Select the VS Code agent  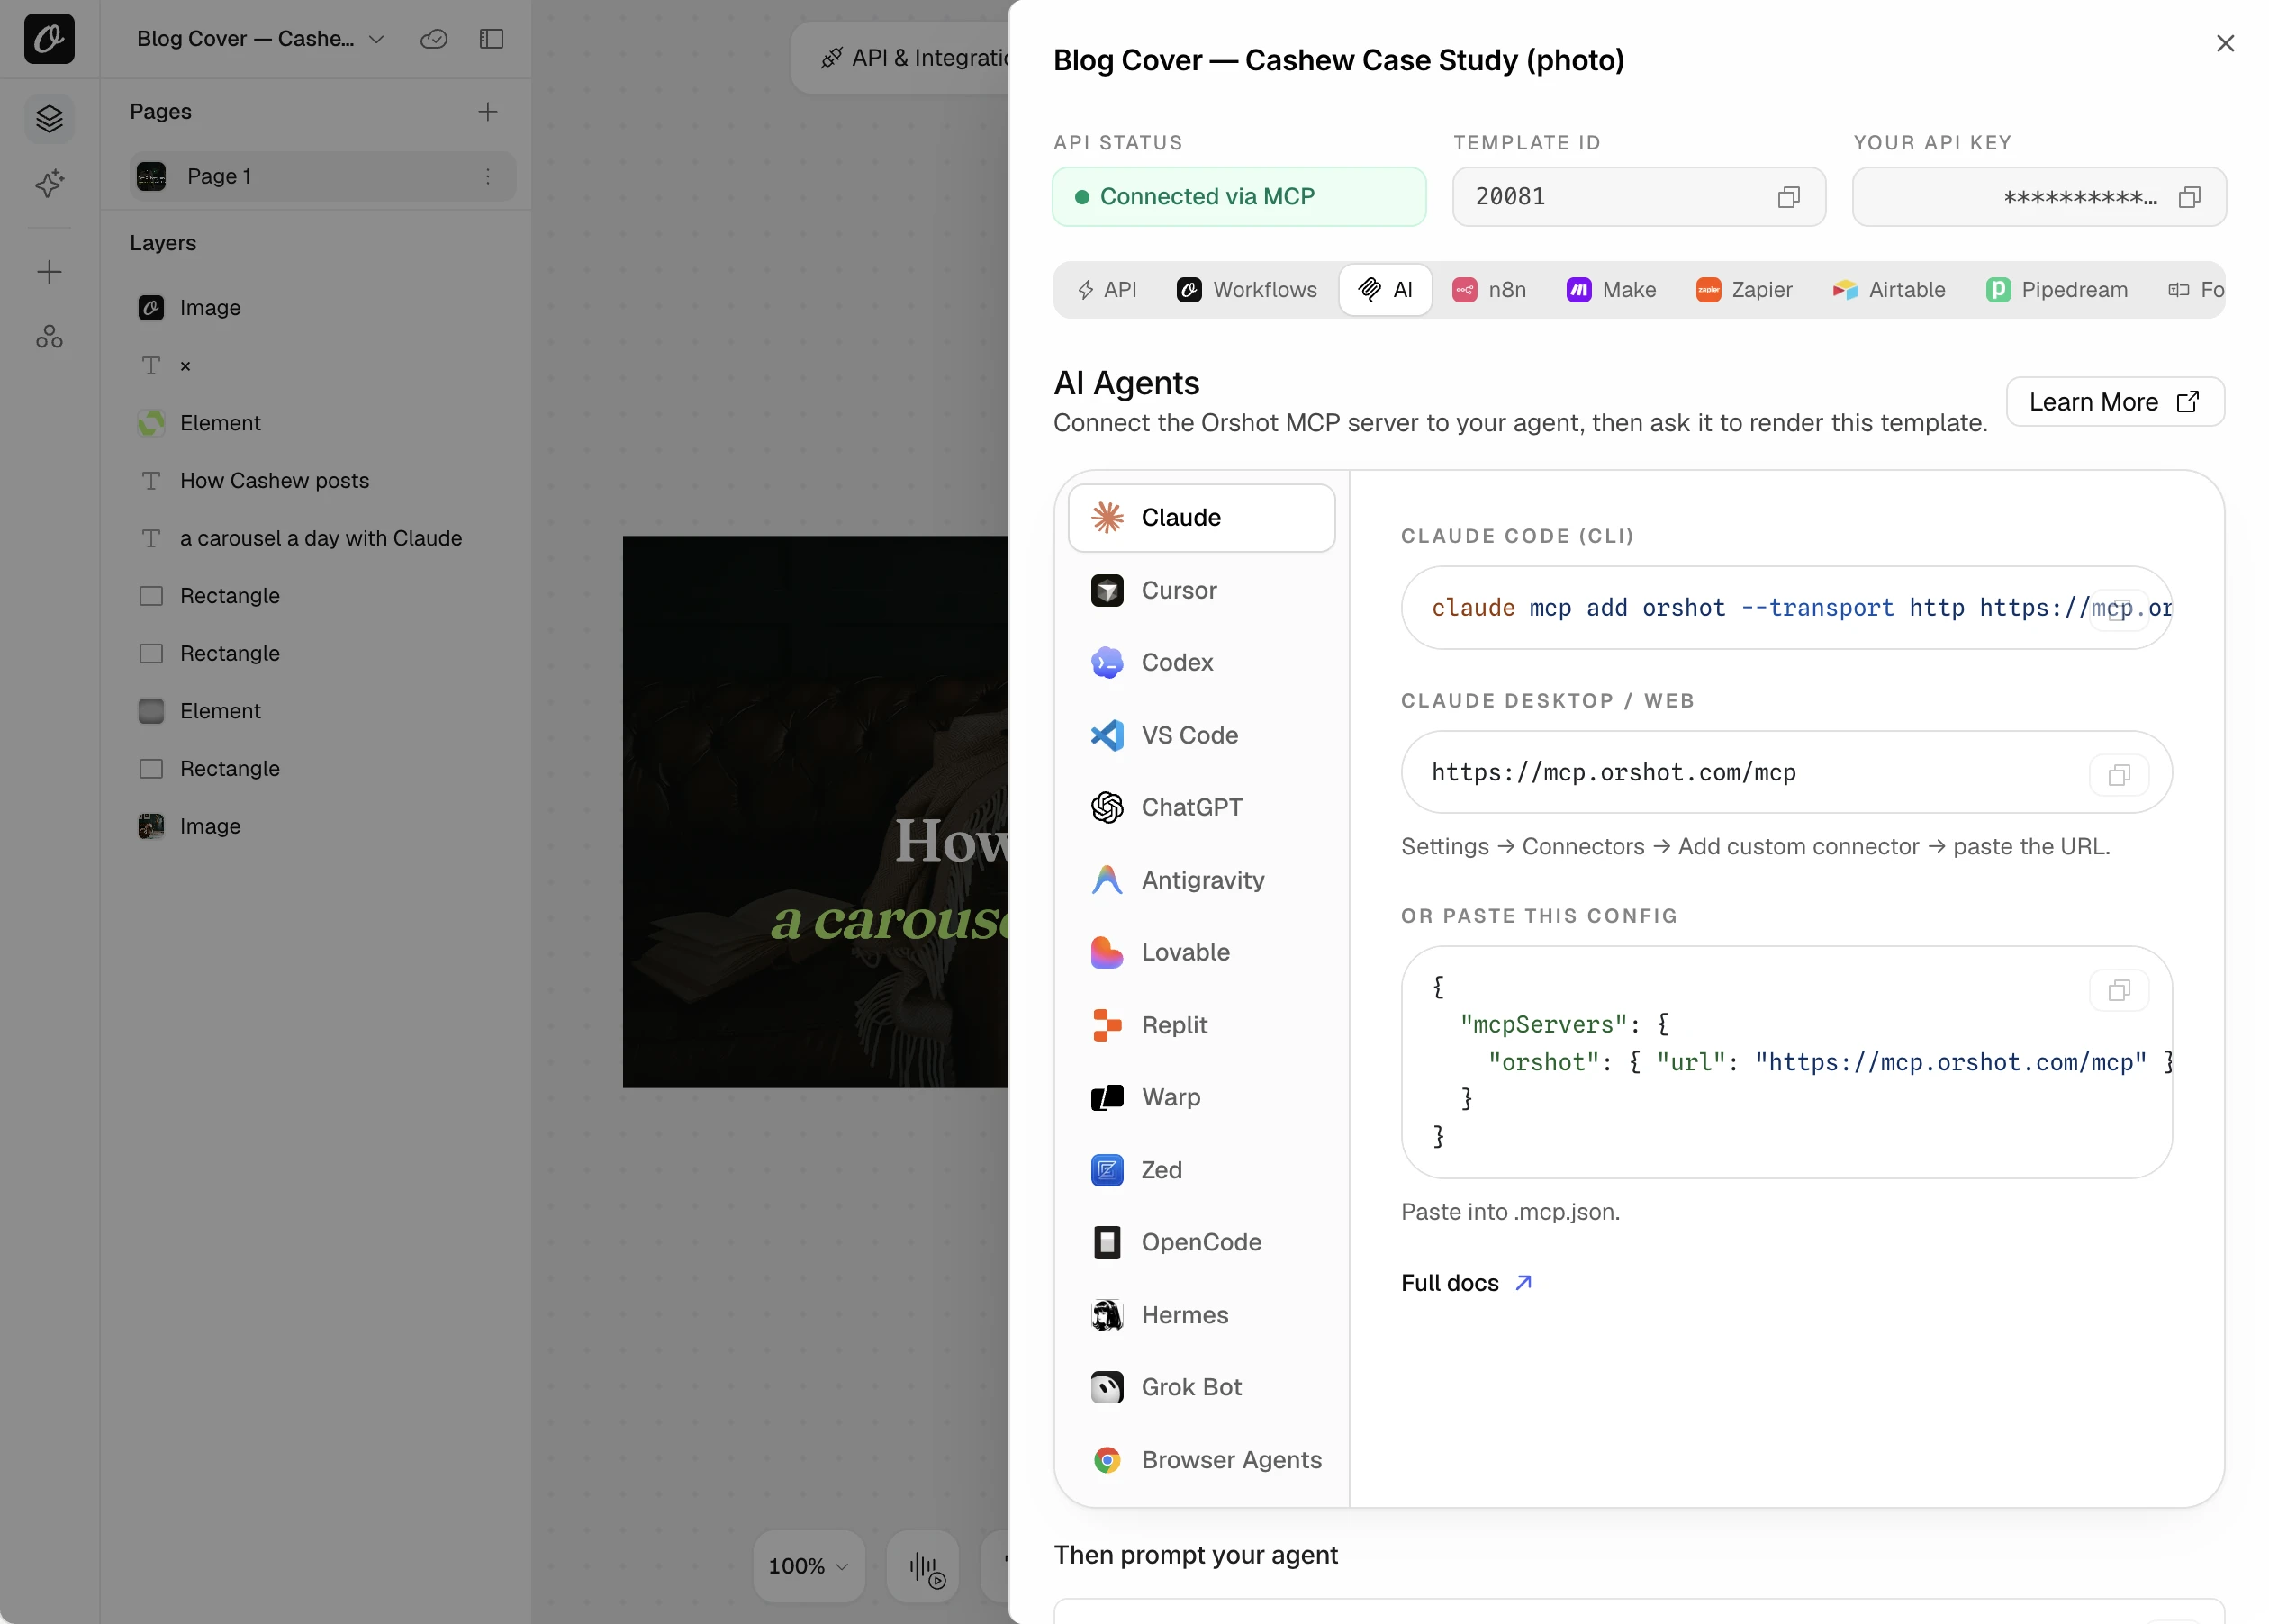tap(1201, 735)
